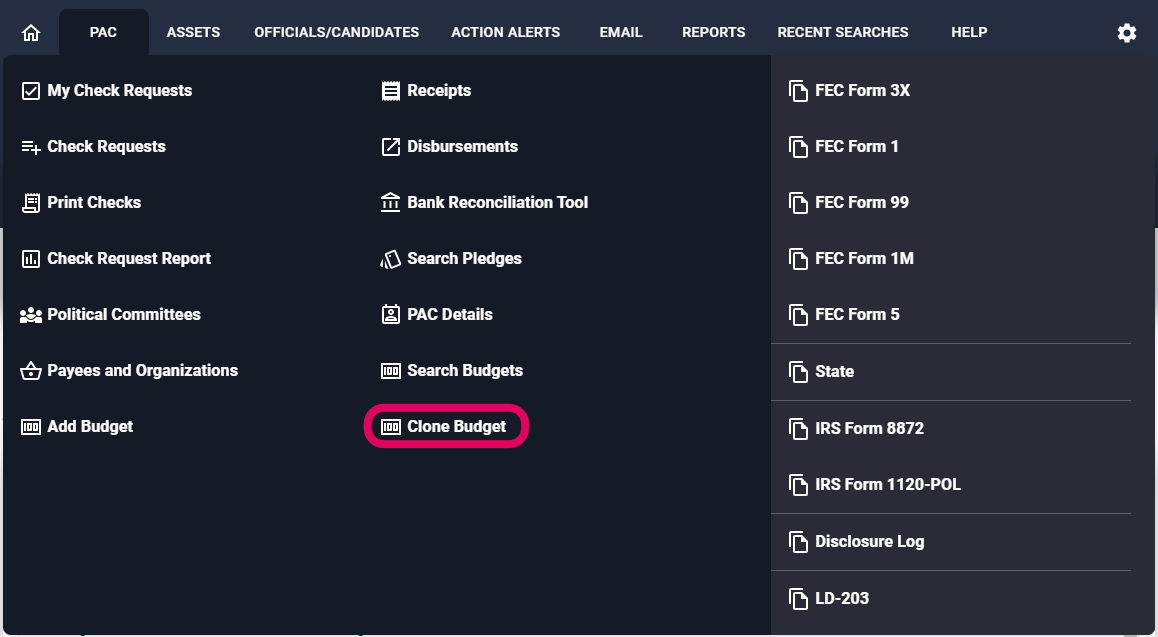Select the Reports menu tab
The width and height of the screenshot is (1158, 637).
coord(713,32)
